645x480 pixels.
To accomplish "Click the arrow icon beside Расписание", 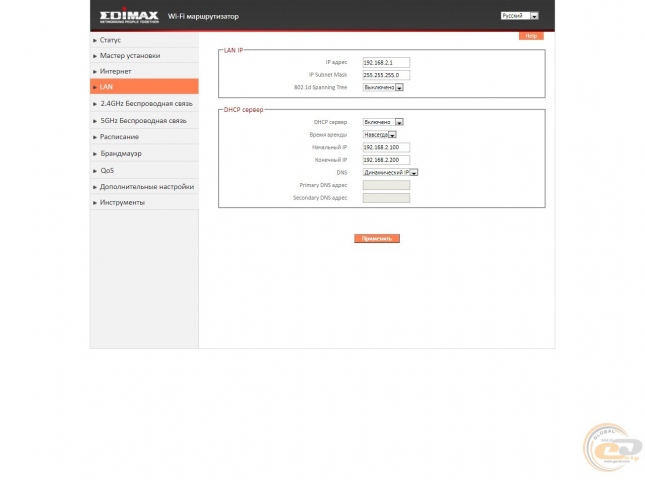I will coord(95,137).
